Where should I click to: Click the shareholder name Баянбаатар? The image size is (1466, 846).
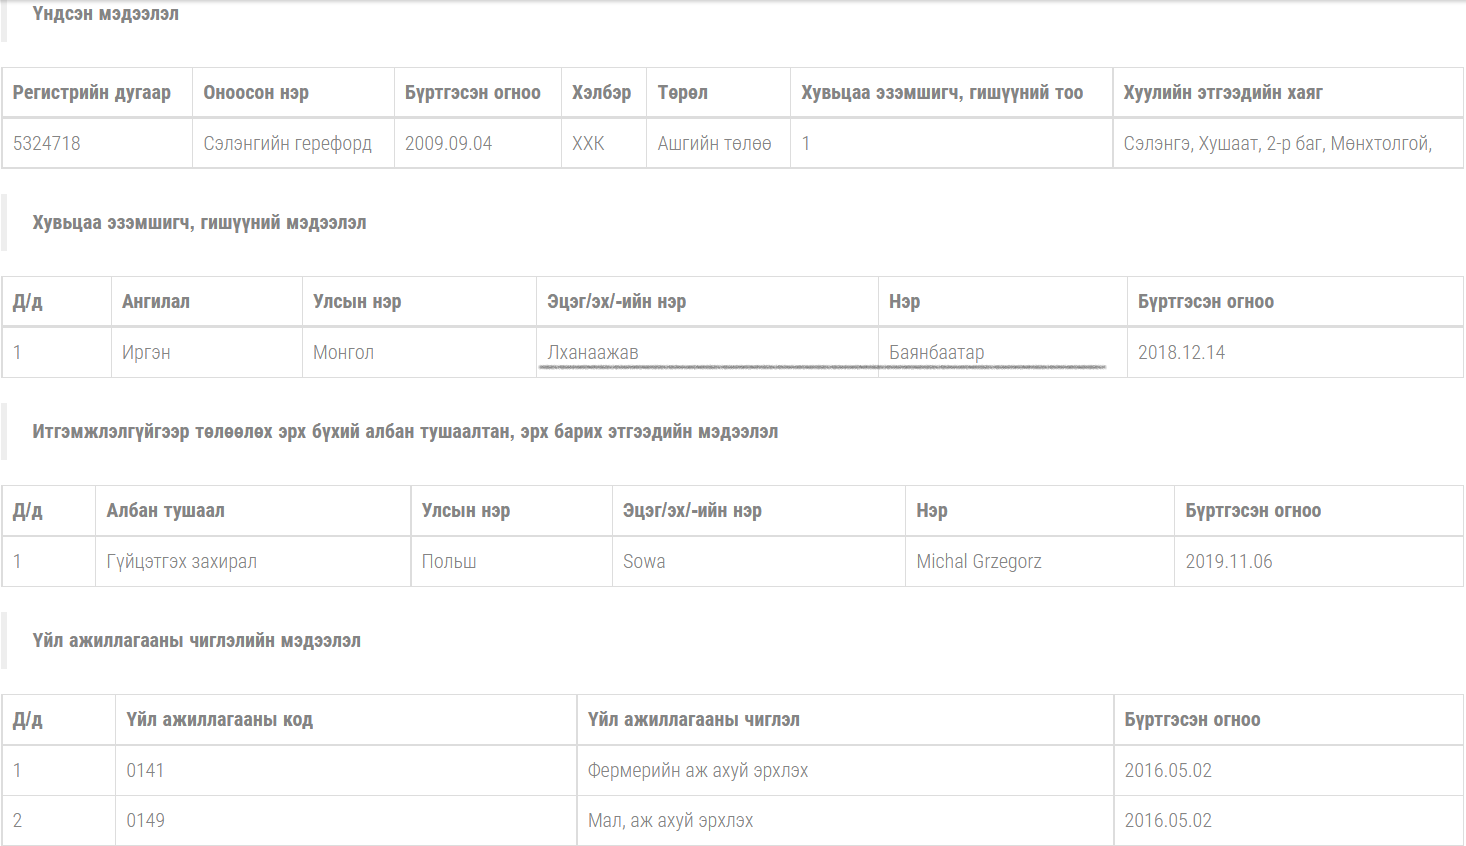click(x=936, y=352)
